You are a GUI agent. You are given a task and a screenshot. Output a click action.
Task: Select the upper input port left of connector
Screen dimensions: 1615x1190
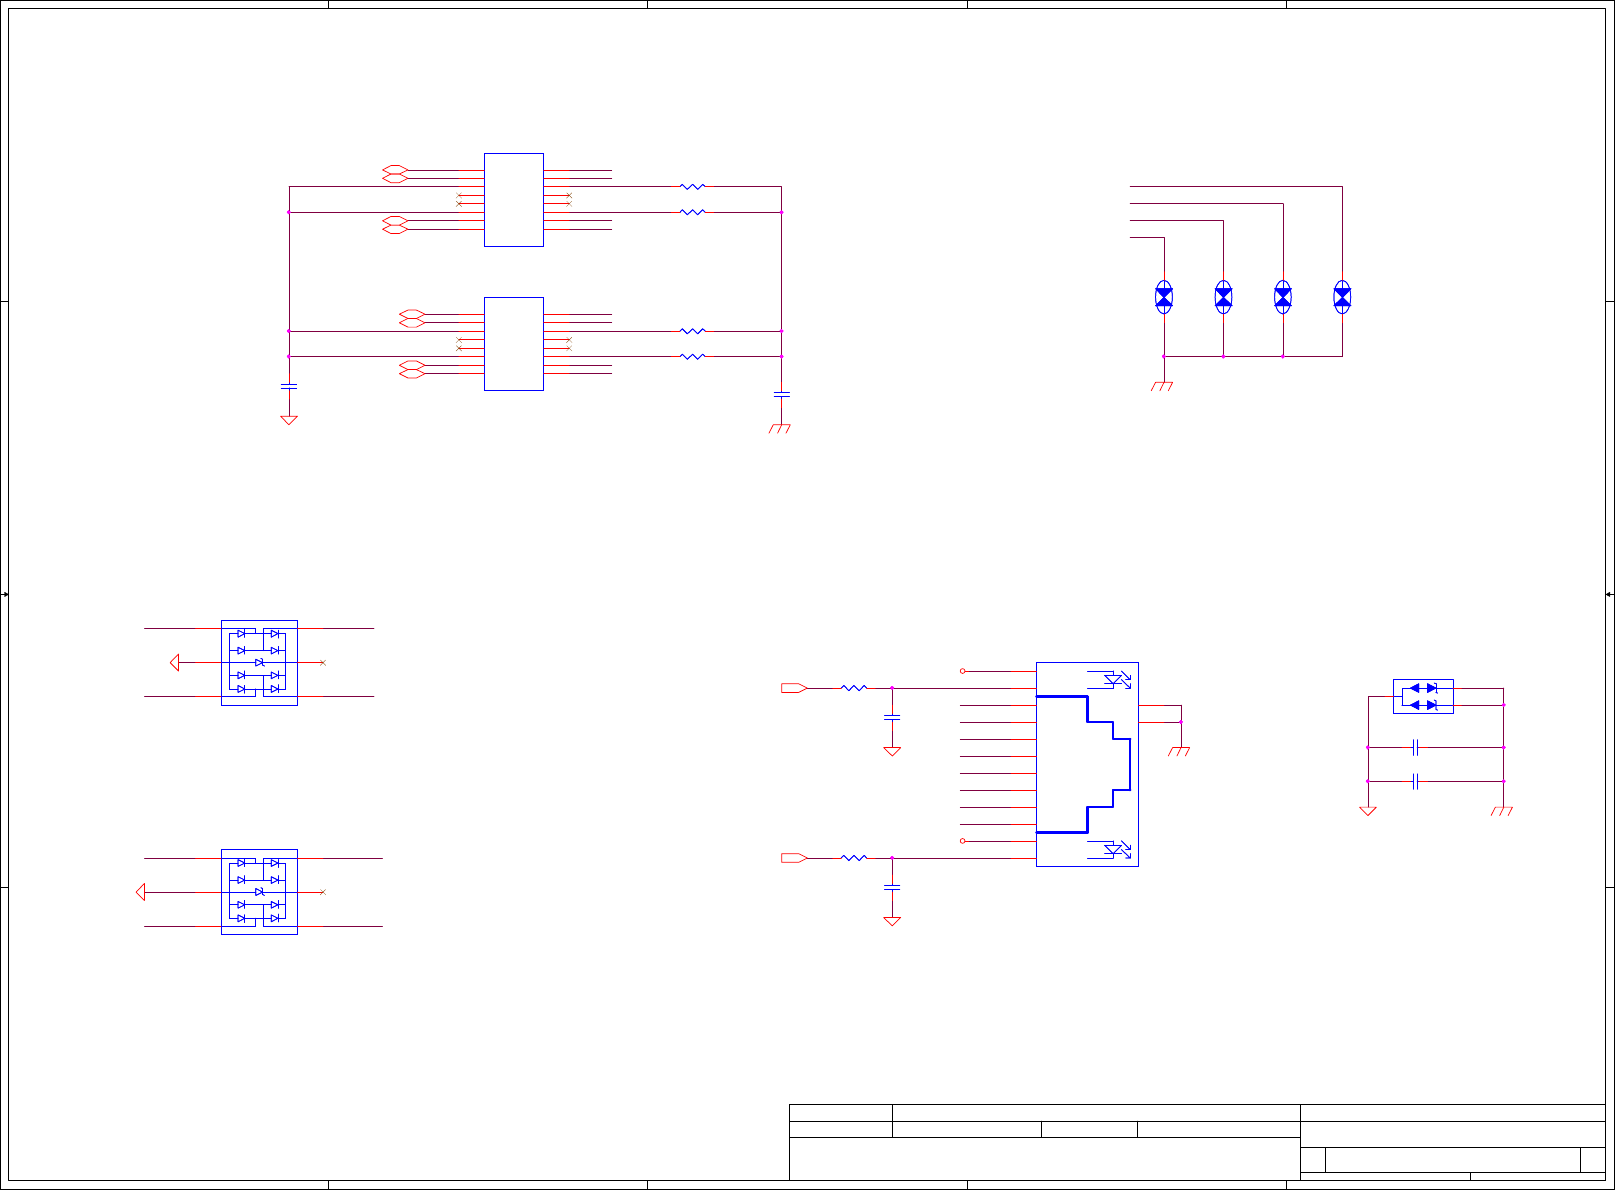(x=794, y=688)
